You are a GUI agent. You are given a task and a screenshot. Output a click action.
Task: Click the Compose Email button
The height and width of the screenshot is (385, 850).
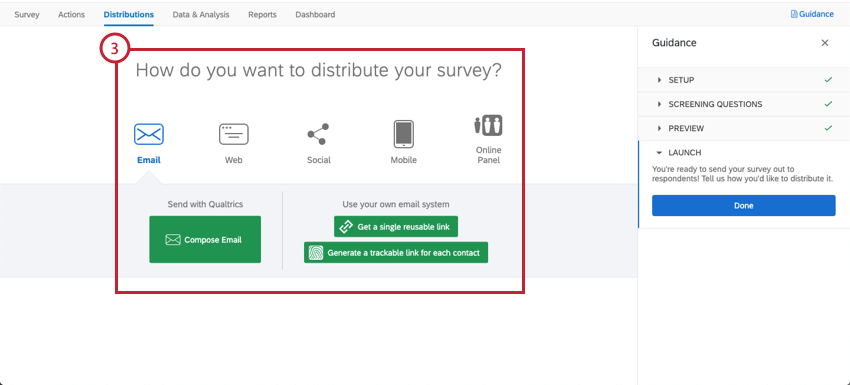click(x=205, y=240)
